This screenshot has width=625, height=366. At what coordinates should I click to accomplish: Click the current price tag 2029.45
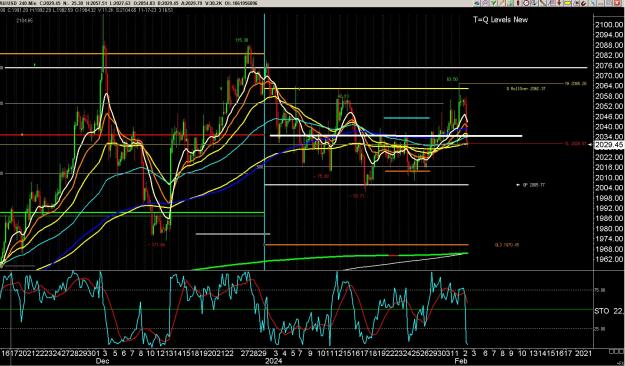[x=608, y=145]
